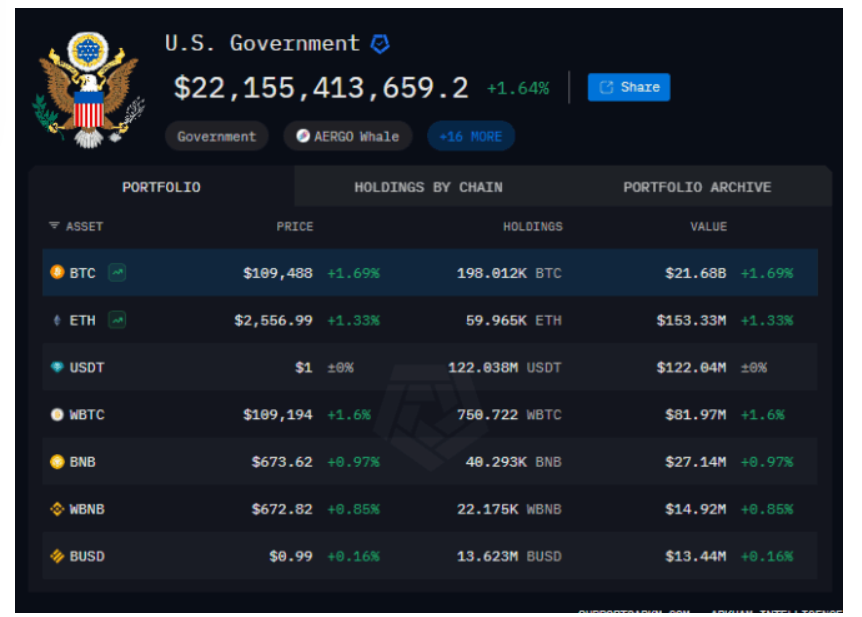The width and height of the screenshot is (862, 617).
Task: Click the WBTC coin icon
Action: coord(57,414)
